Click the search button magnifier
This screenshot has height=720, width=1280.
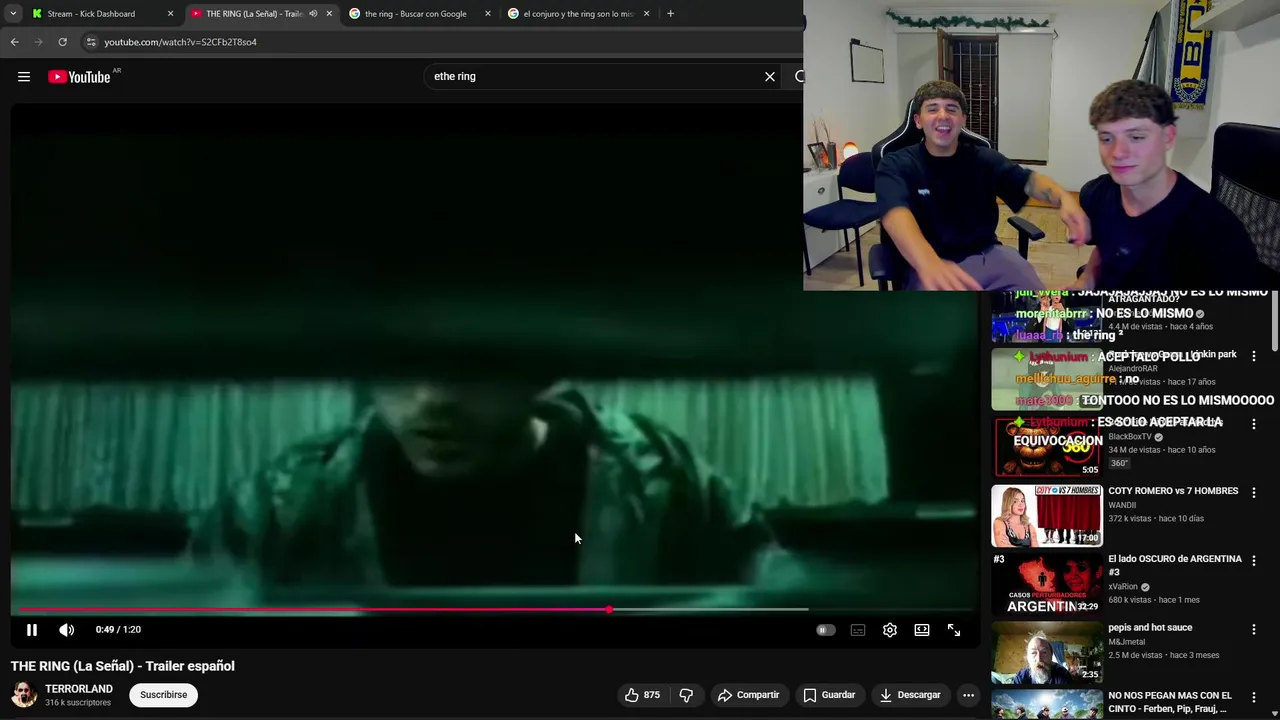click(x=799, y=76)
